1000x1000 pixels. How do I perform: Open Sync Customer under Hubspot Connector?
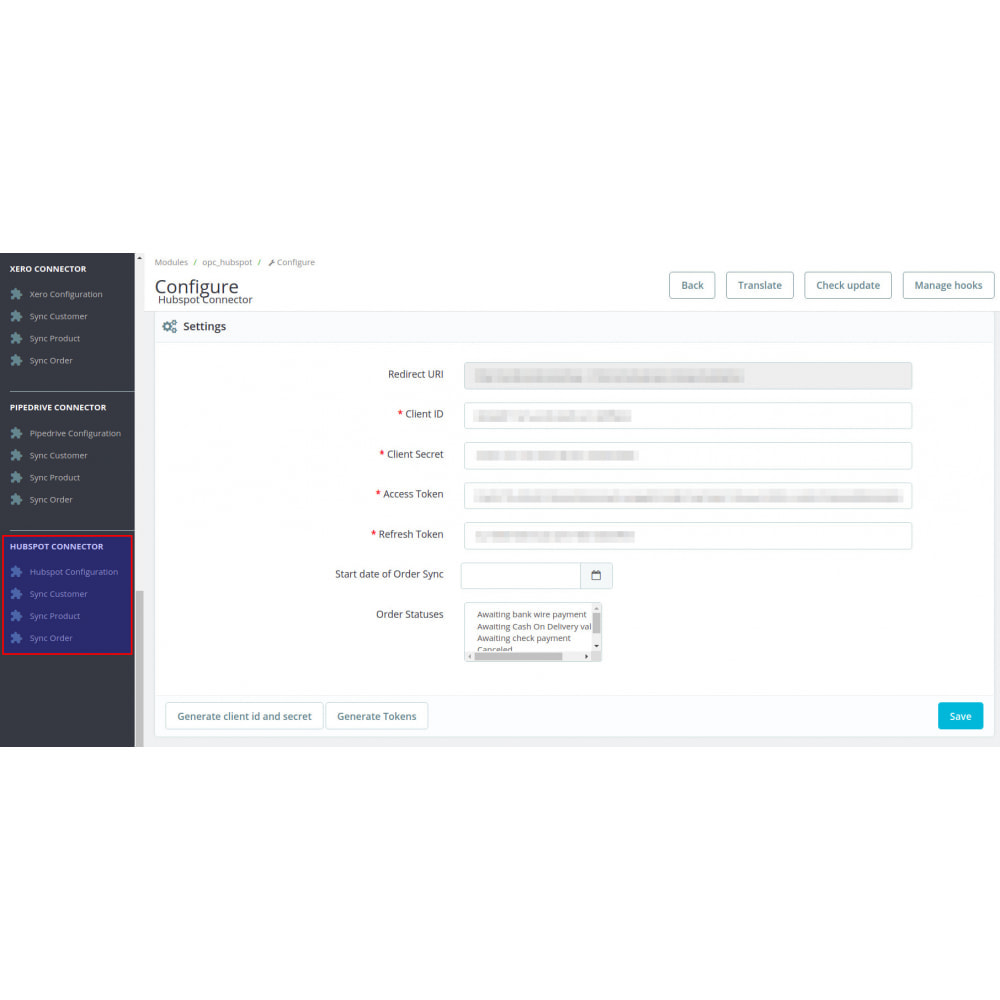58,594
